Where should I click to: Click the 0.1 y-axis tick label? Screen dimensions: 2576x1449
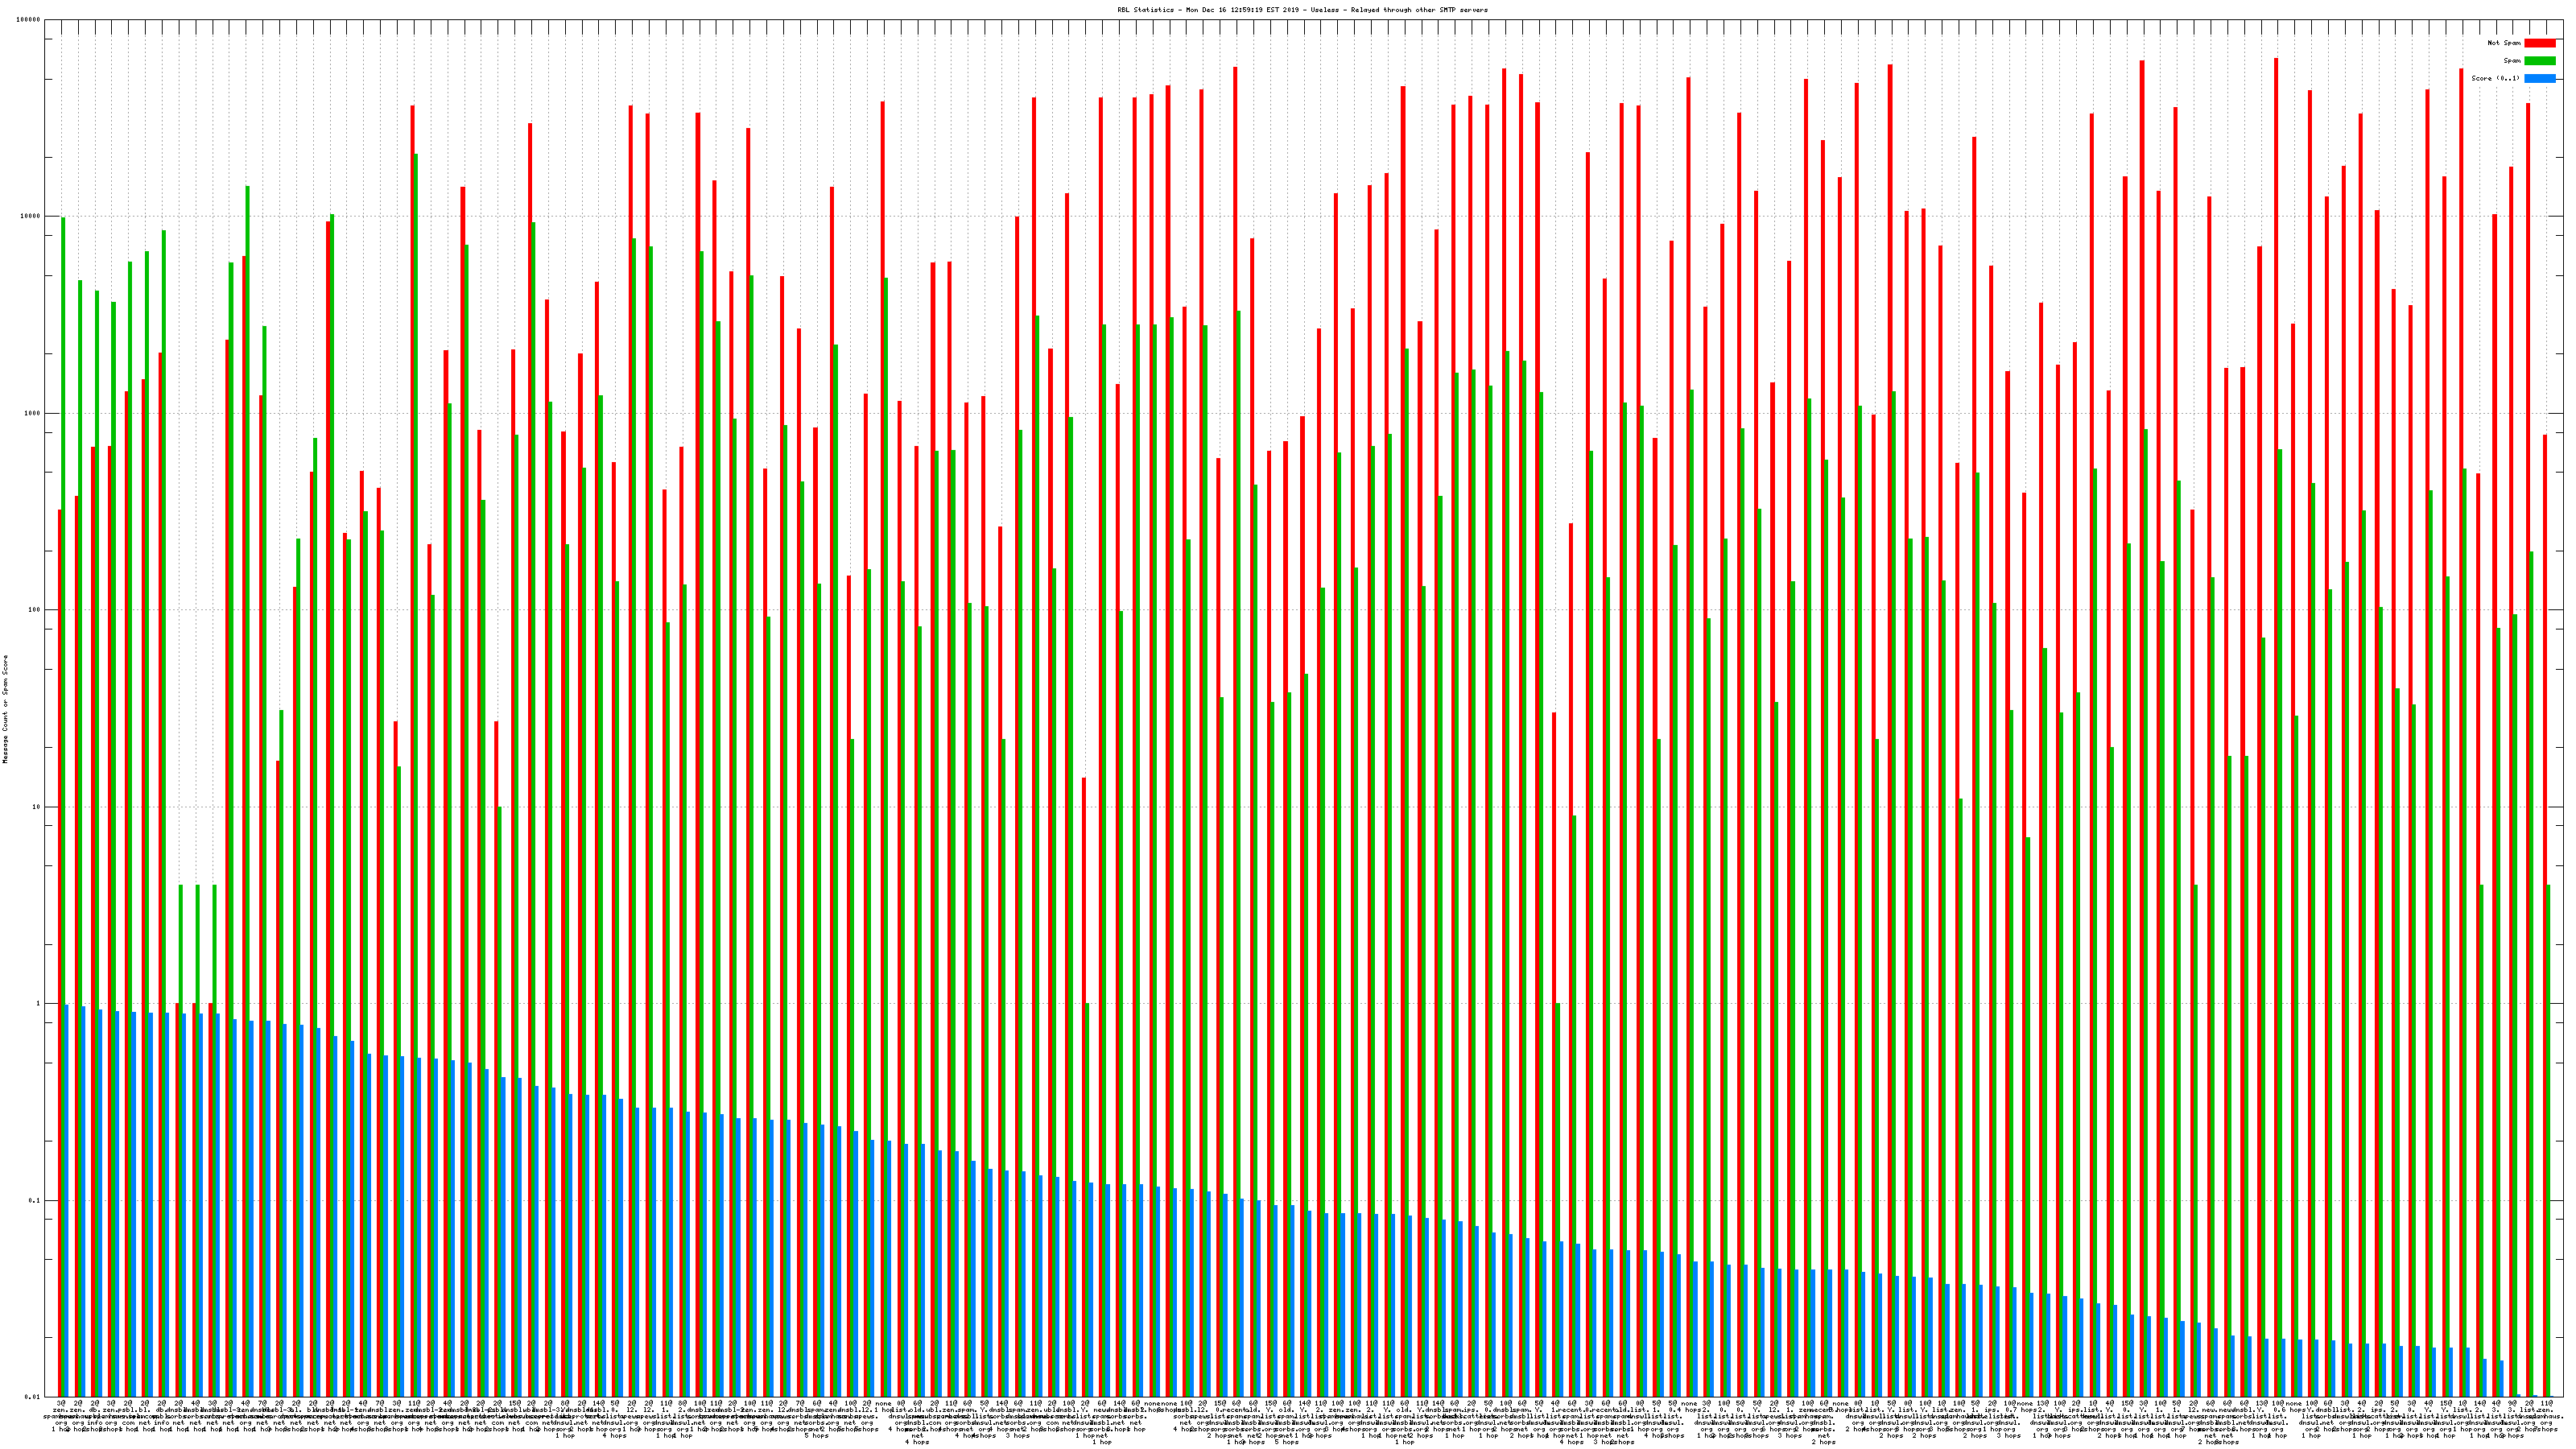[35, 1201]
